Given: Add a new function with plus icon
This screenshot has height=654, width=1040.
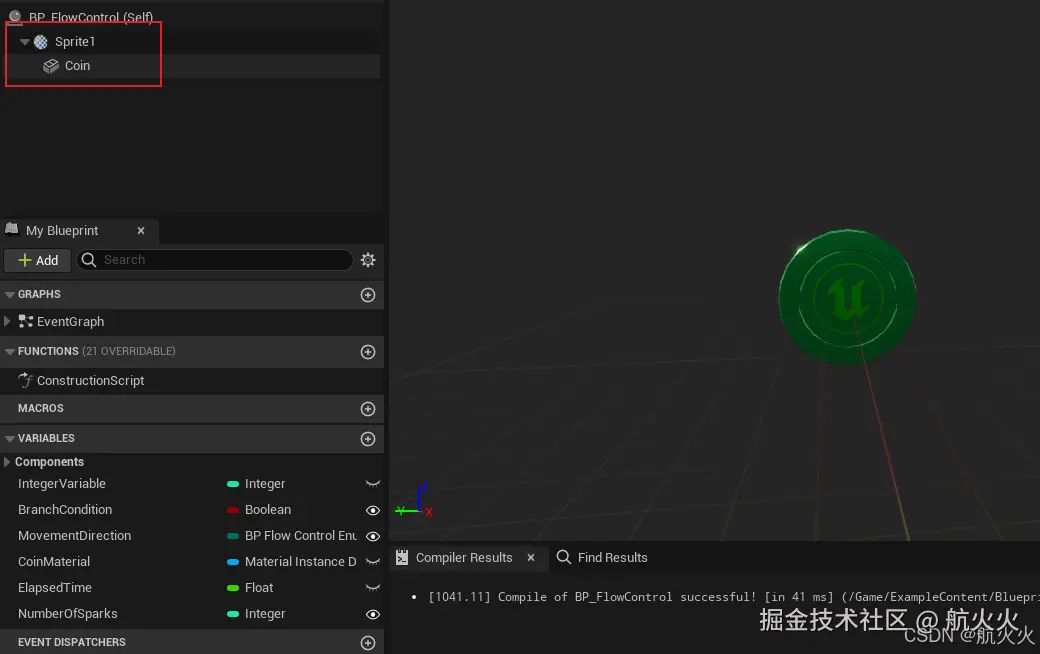Looking at the screenshot, I should [368, 352].
